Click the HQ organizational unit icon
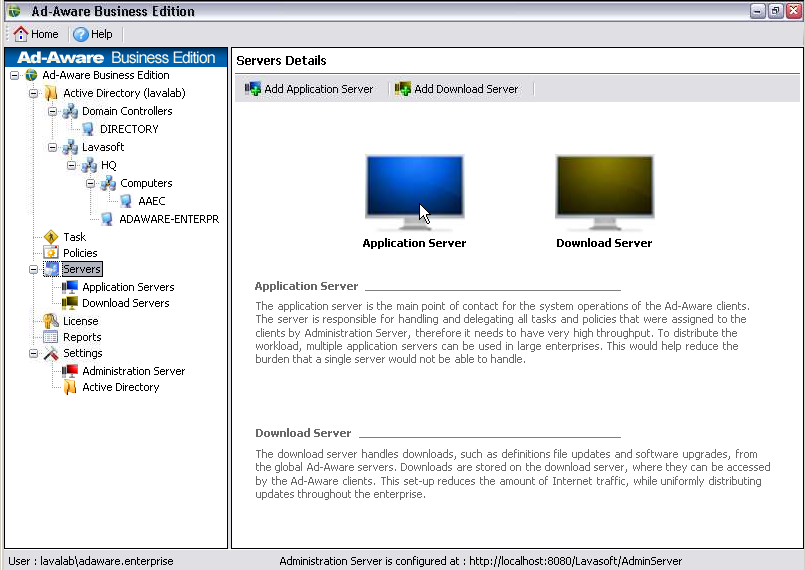The image size is (805, 570). pyautogui.click(x=89, y=165)
